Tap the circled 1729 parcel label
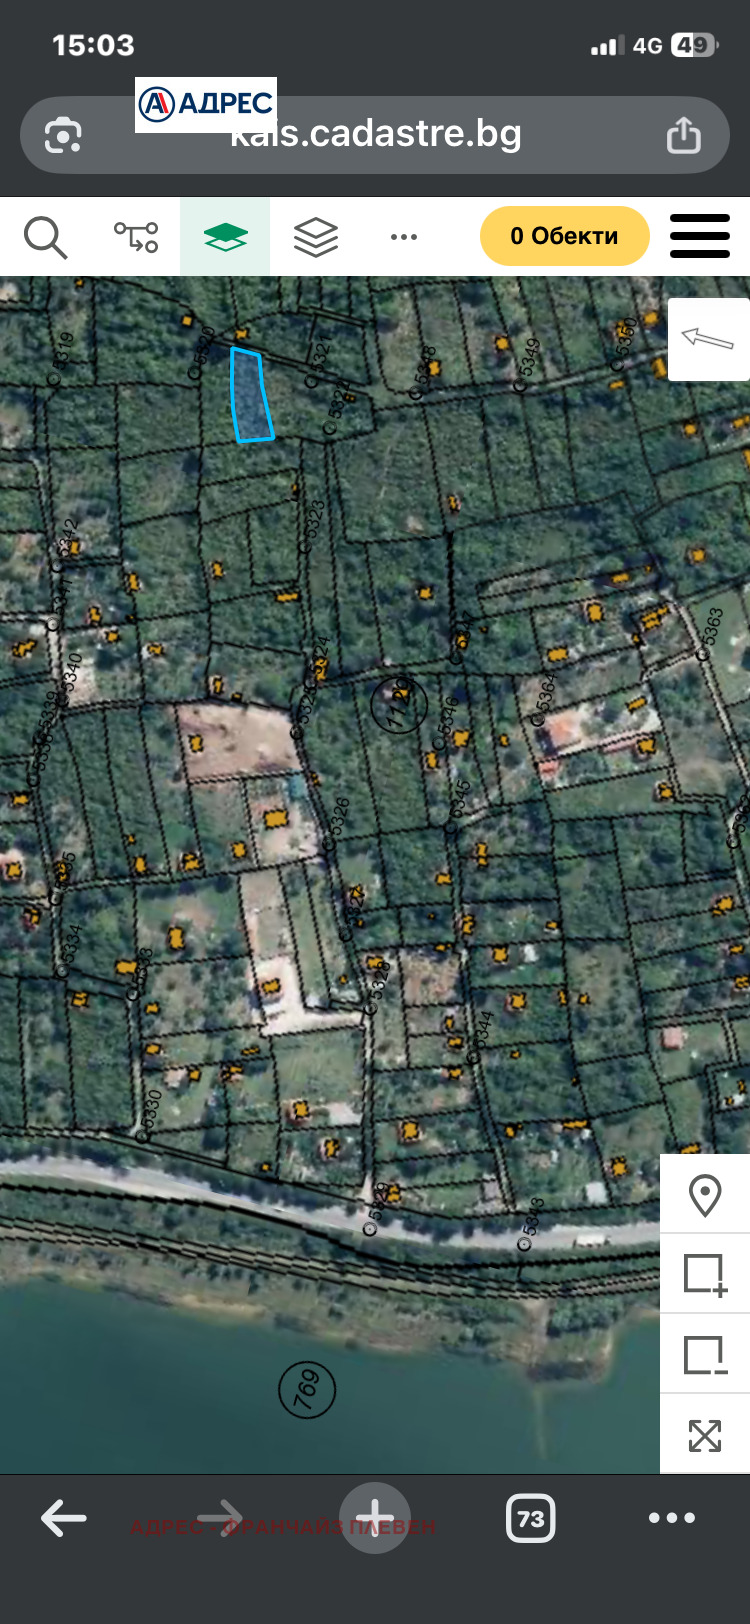 (x=399, y=703)
